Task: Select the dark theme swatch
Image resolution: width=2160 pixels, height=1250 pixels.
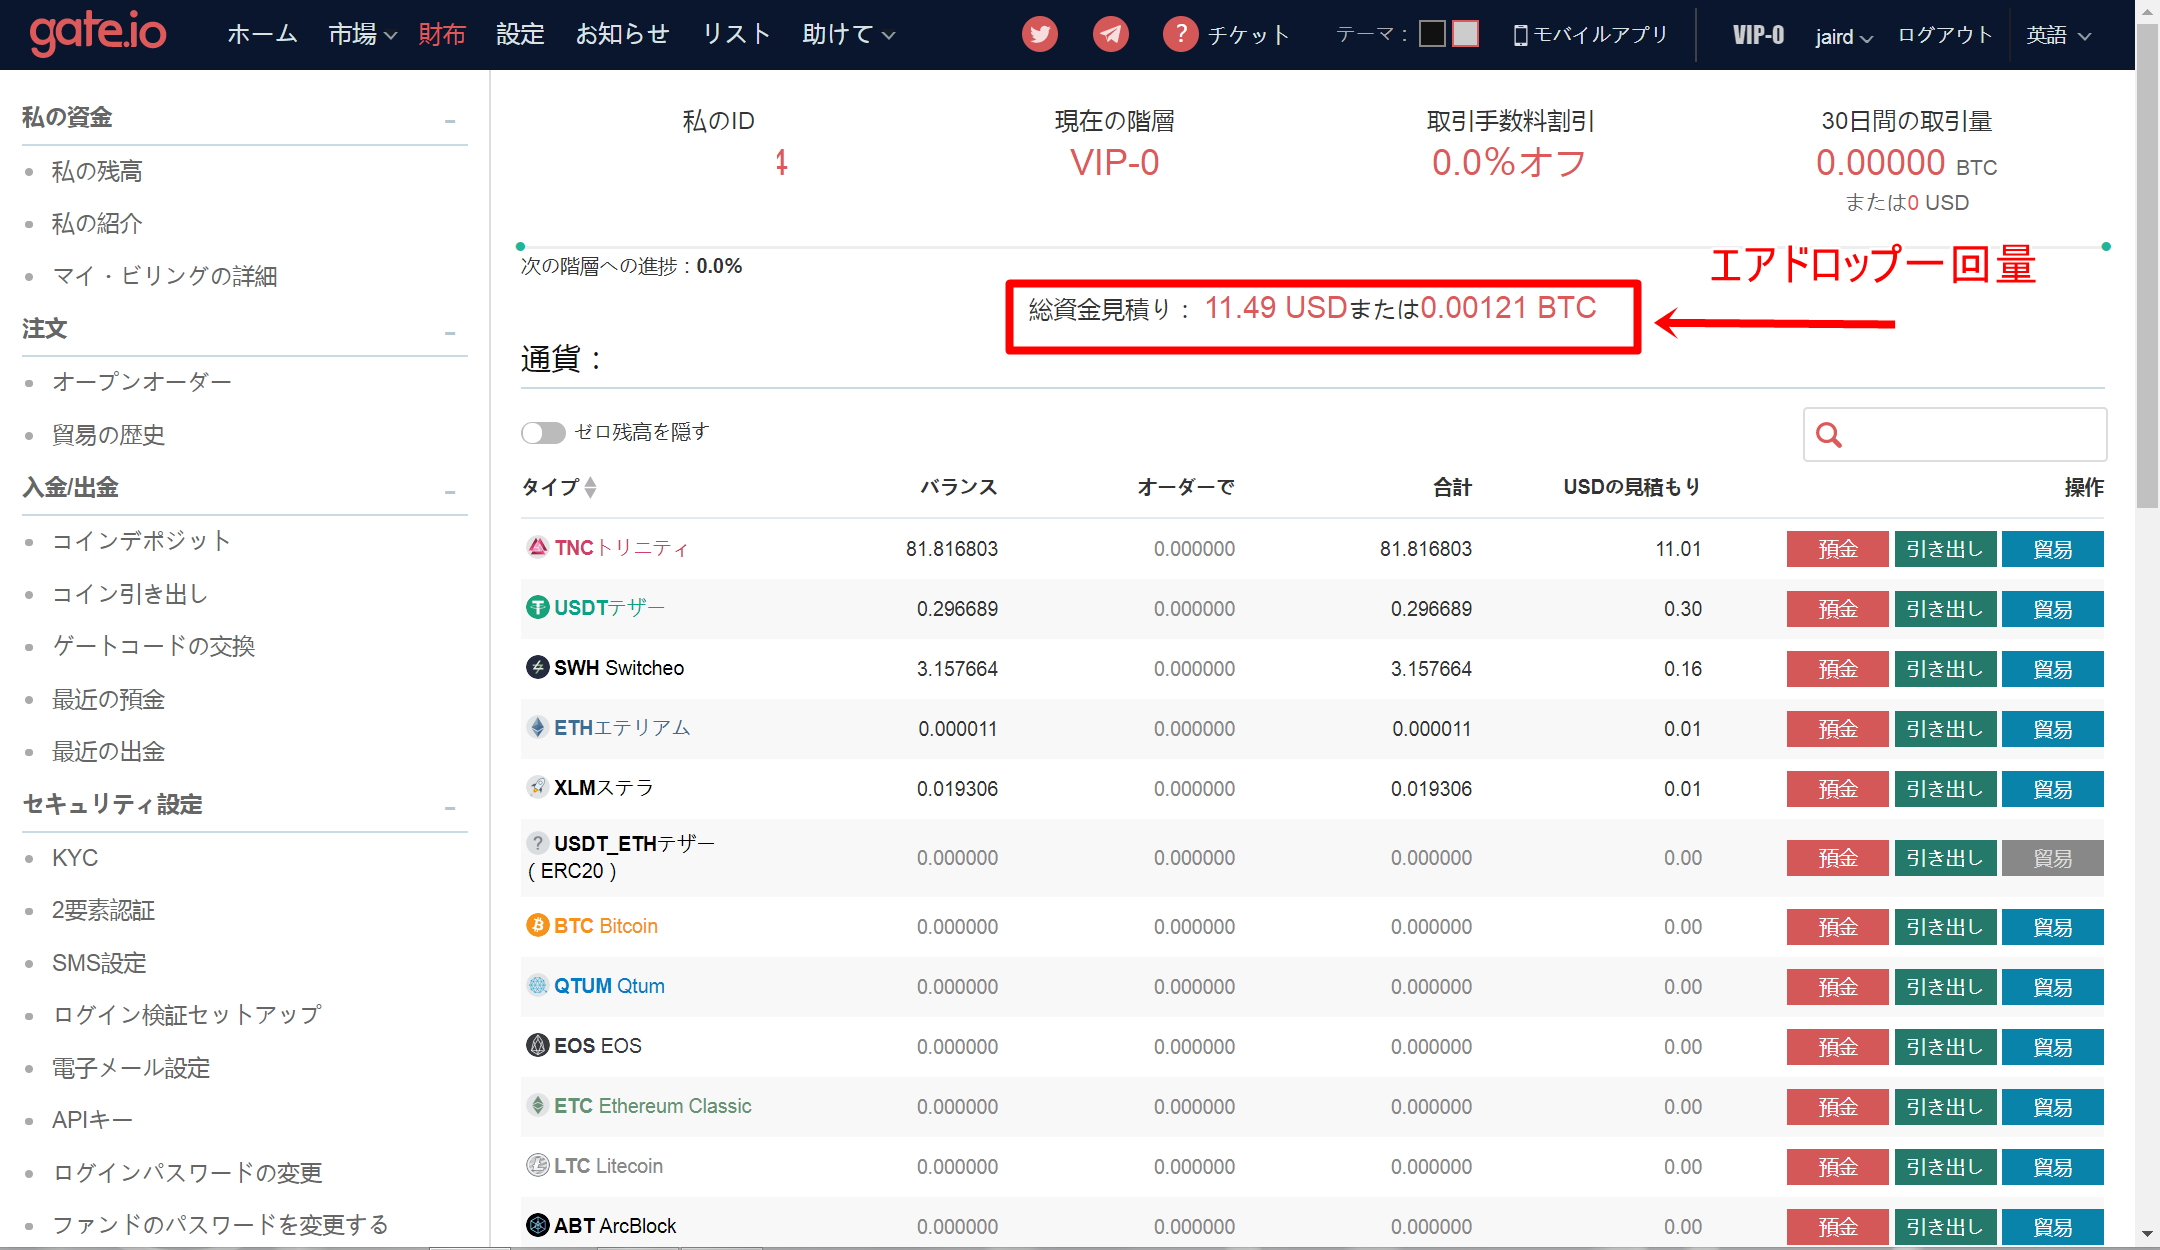Action: coord(1432,34)
